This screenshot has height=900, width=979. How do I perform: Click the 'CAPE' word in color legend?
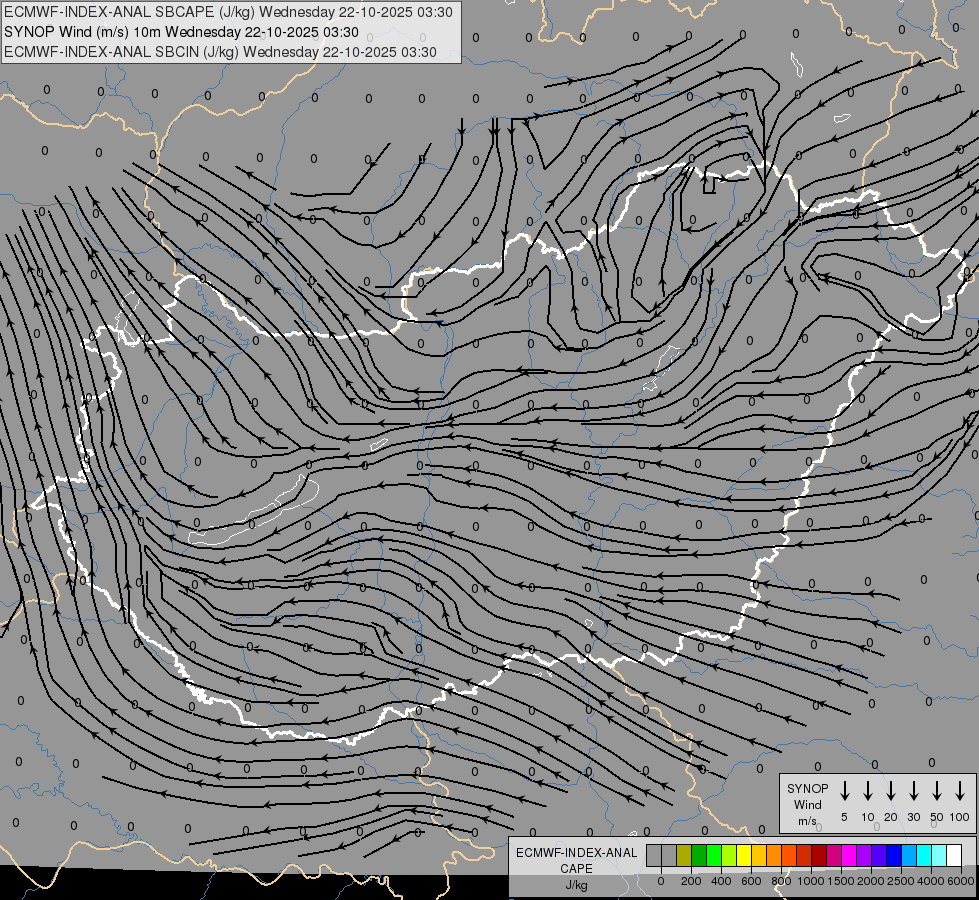coord(576,869)
